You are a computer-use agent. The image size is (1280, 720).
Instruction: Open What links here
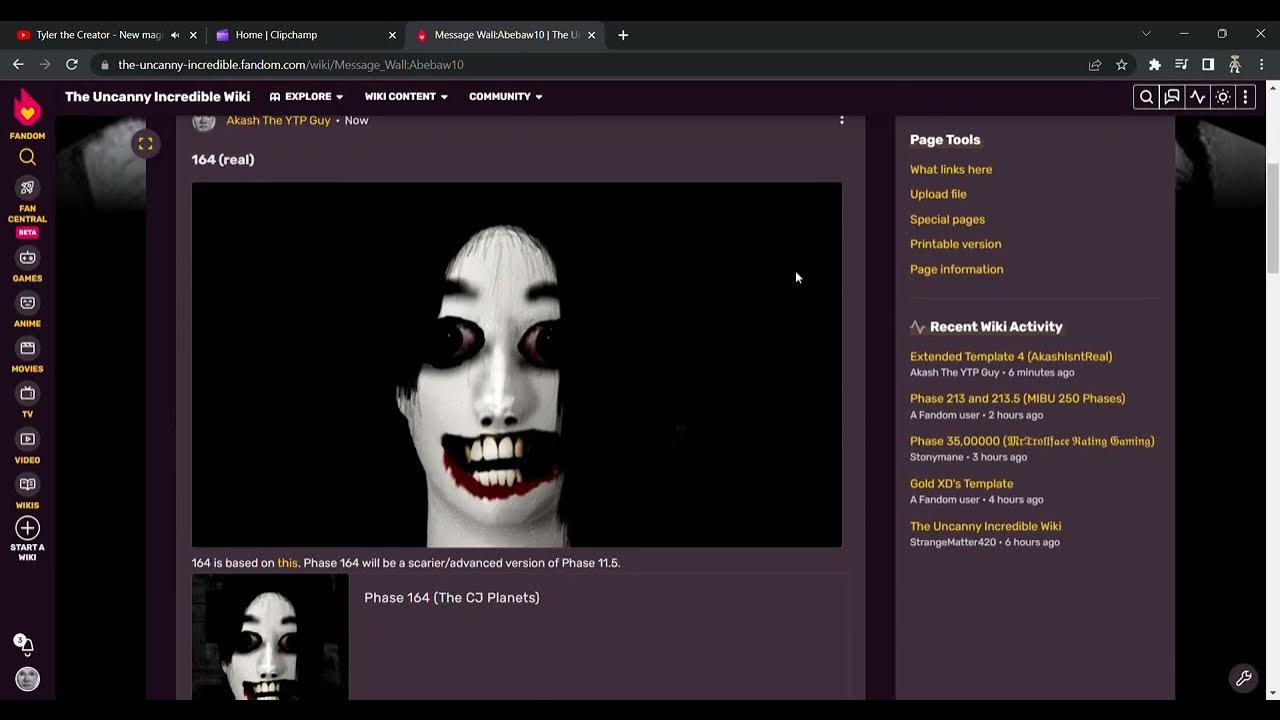click(x=951, y=170)
